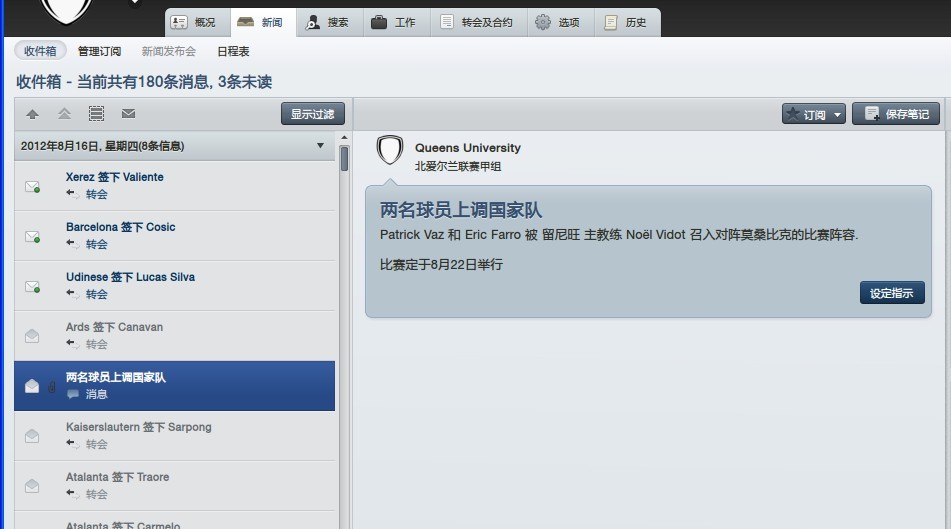Open the 订阅 dropdown menu
Viewport: 951px width, 529px height.
[x=814, y=114]
